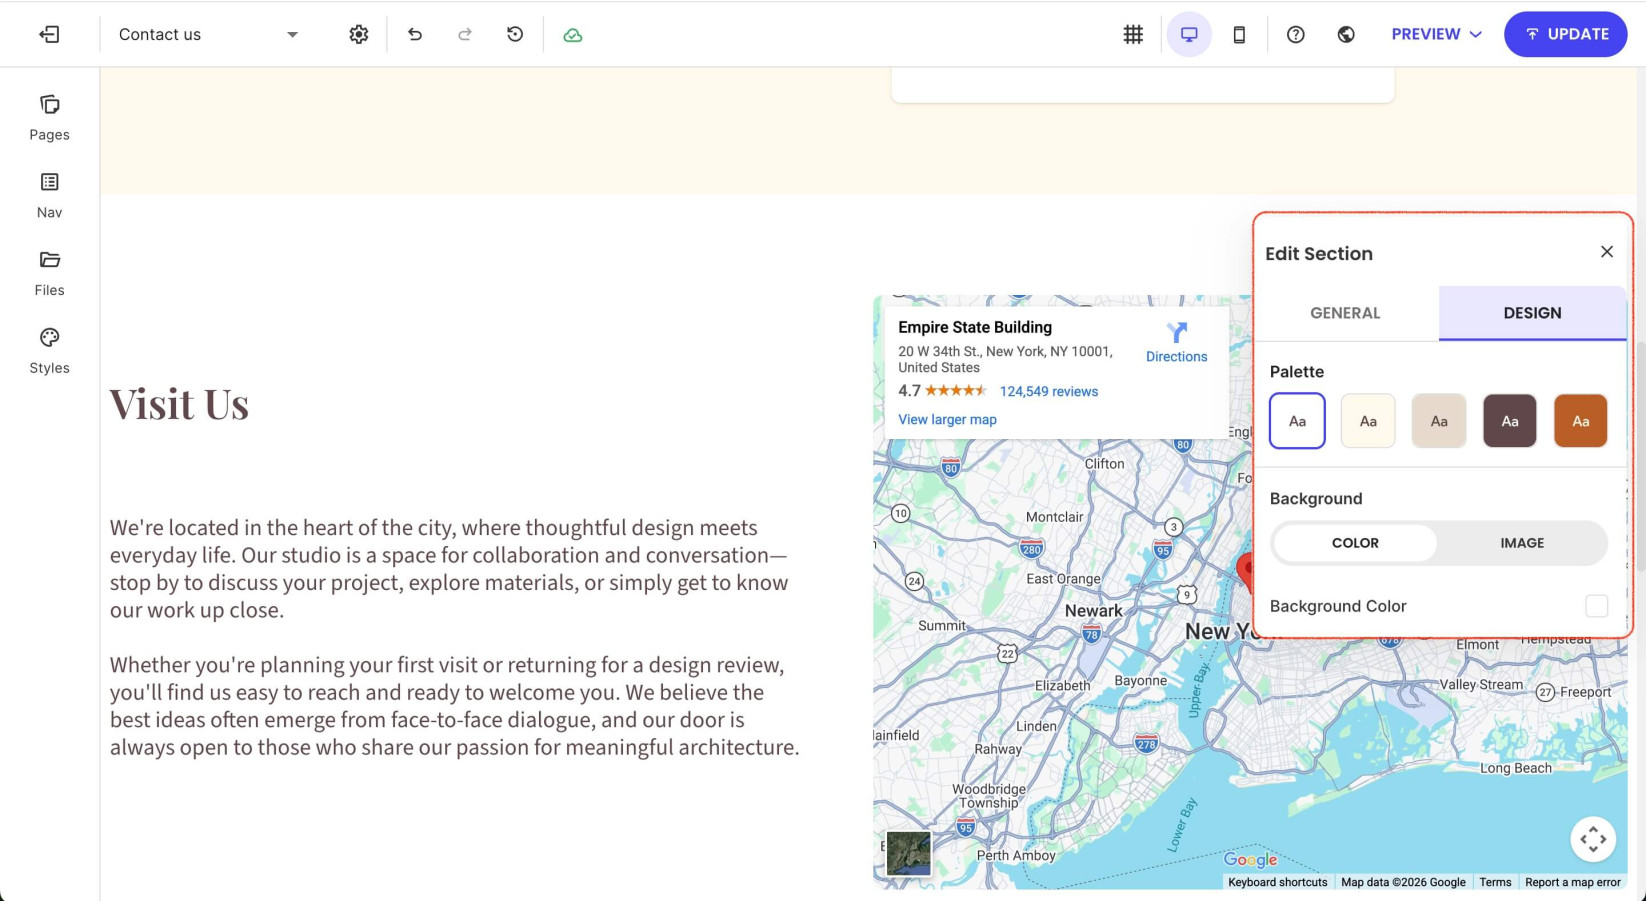Click the map Directions icon
Viewport: 1646px width, 901px height.
click(x=1177, y=332)
